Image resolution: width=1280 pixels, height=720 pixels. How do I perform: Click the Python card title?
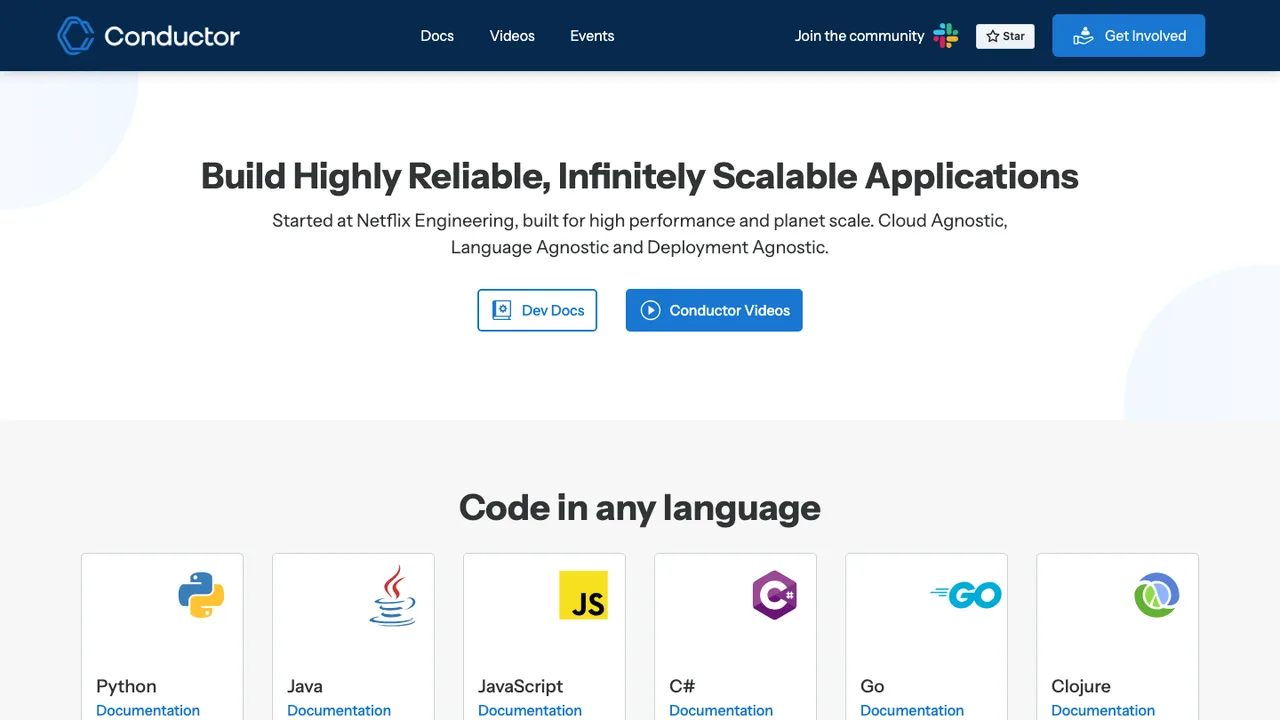(x=126, y=686)
